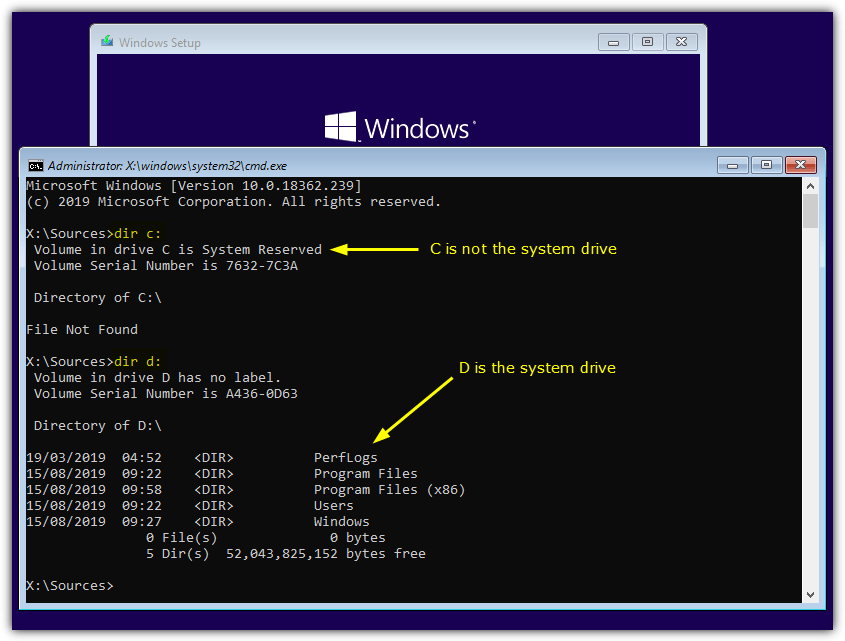This screenshot has width=845, height=641.
Task: Click serial number line '7632-7C3A'
Action: tap(165, 265)
